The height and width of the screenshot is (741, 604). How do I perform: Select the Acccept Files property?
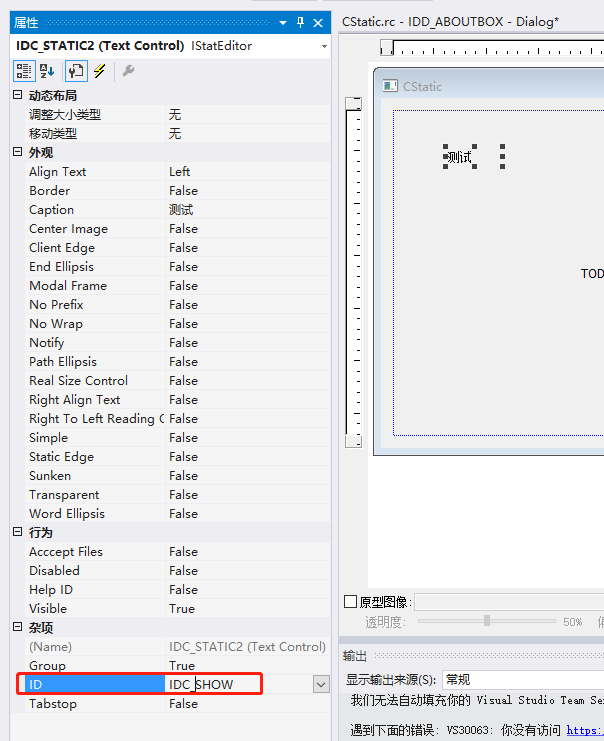click(178, 551)
